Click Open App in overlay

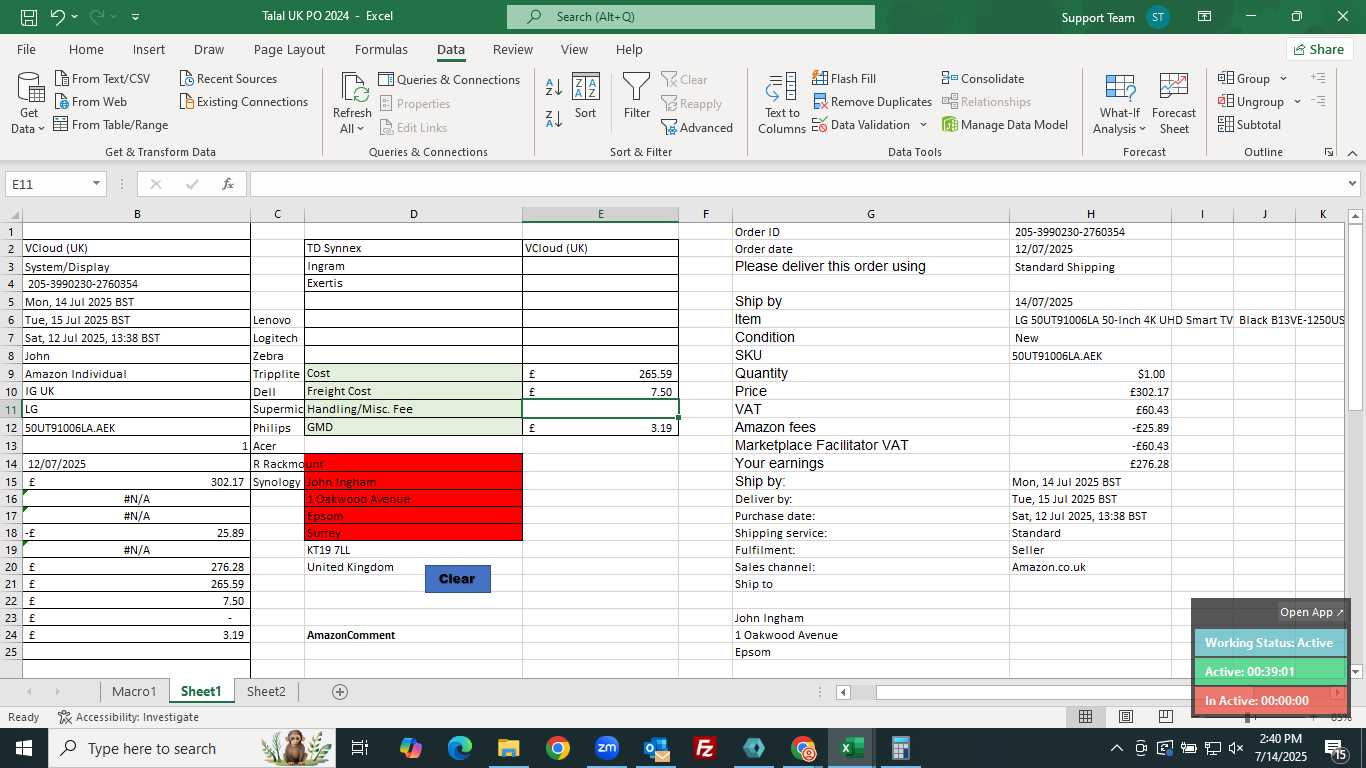[x=1311, y=612]
